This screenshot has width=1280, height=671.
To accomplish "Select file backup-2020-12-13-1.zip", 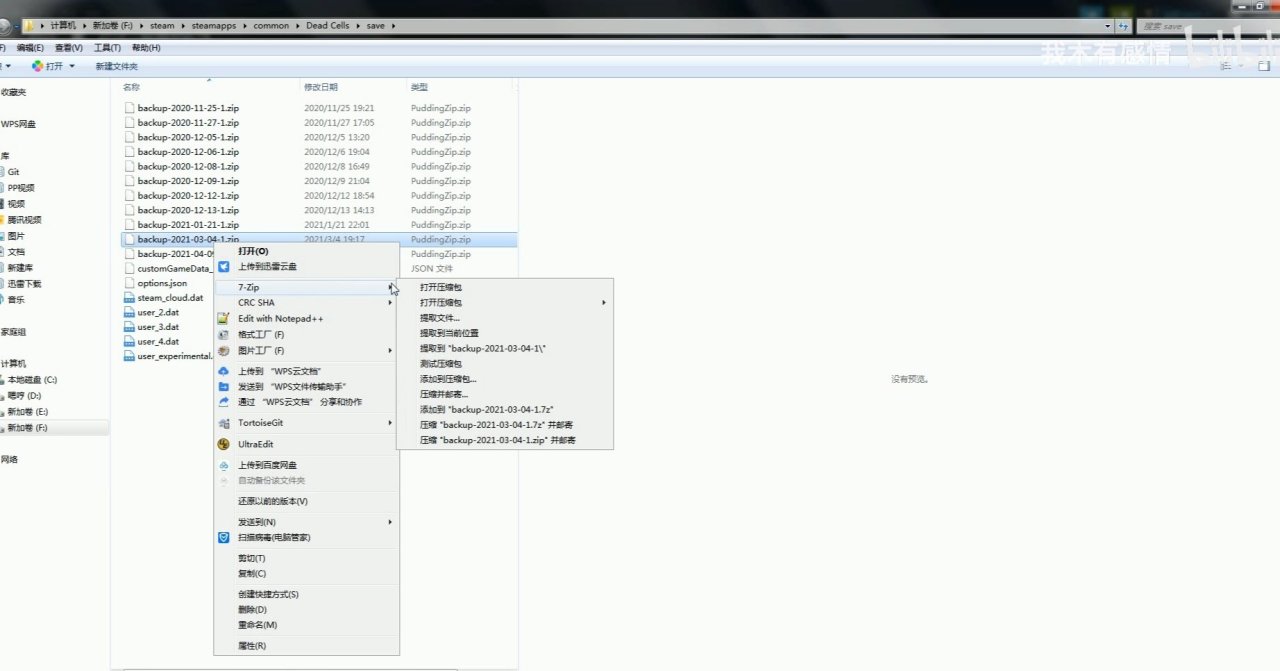I will (x=188, y=210).
